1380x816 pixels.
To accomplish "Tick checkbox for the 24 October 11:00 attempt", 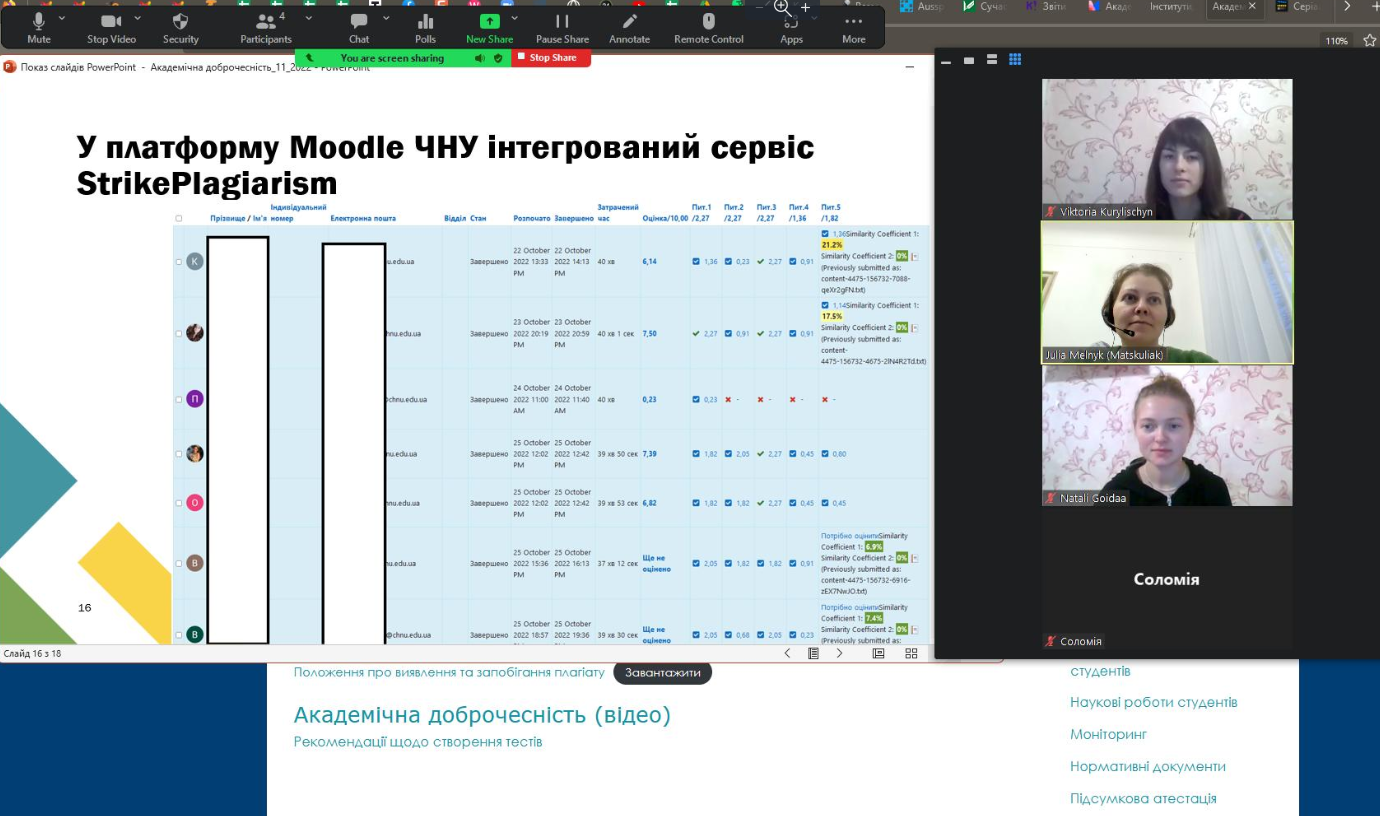I will [x=179, y=399].
